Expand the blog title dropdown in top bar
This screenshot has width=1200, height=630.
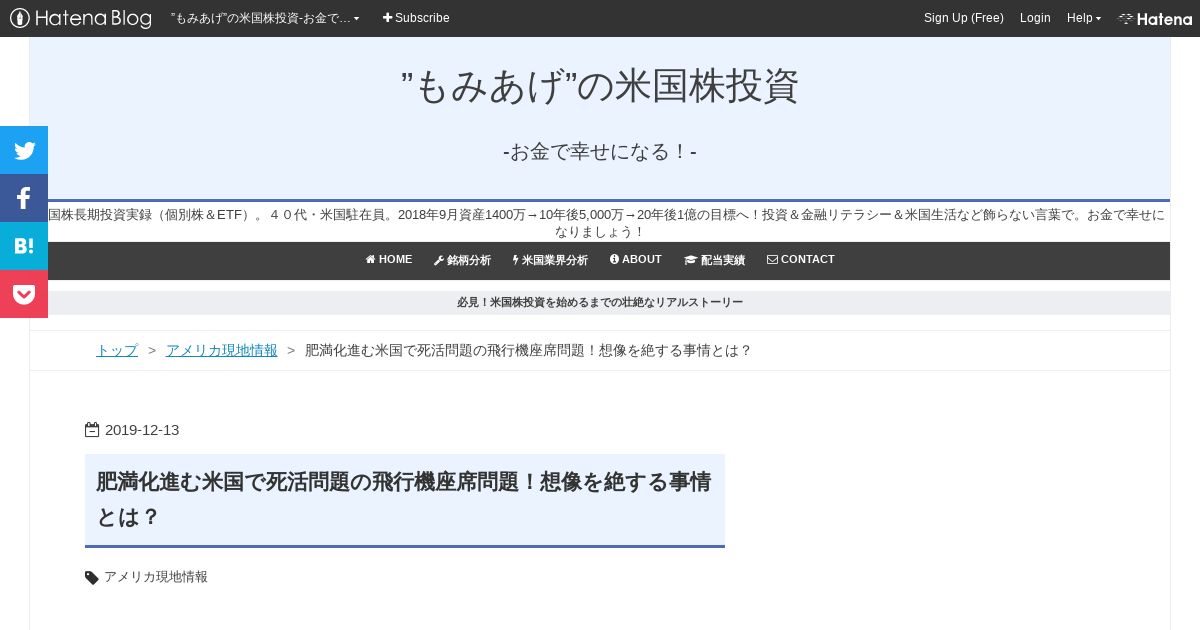point(265,18)
